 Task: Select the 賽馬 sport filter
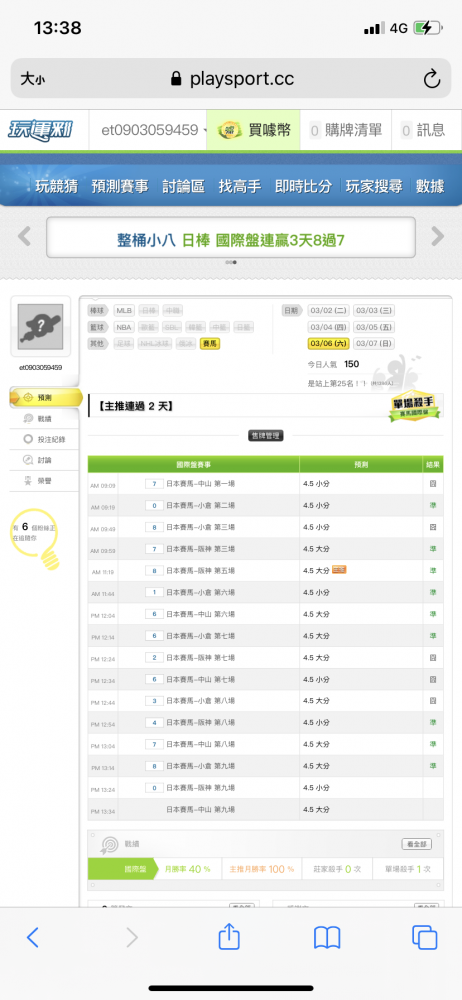[209, 344]
